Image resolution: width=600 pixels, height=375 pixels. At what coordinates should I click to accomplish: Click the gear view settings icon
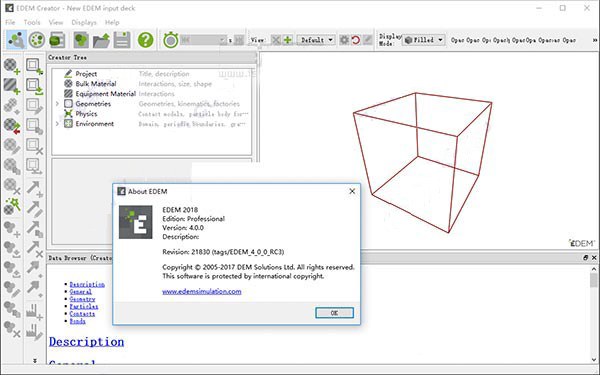tap(344, 40)
